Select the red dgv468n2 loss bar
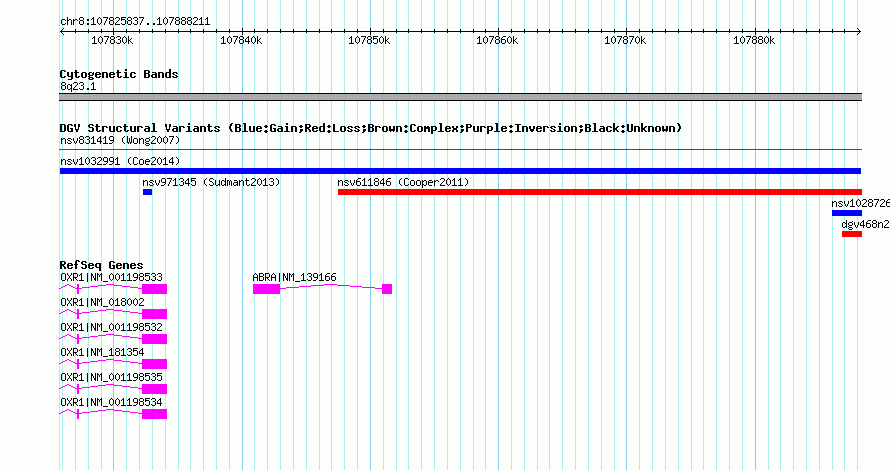The width and height of the screenshot is (890, 470). (x=852, y=234)
